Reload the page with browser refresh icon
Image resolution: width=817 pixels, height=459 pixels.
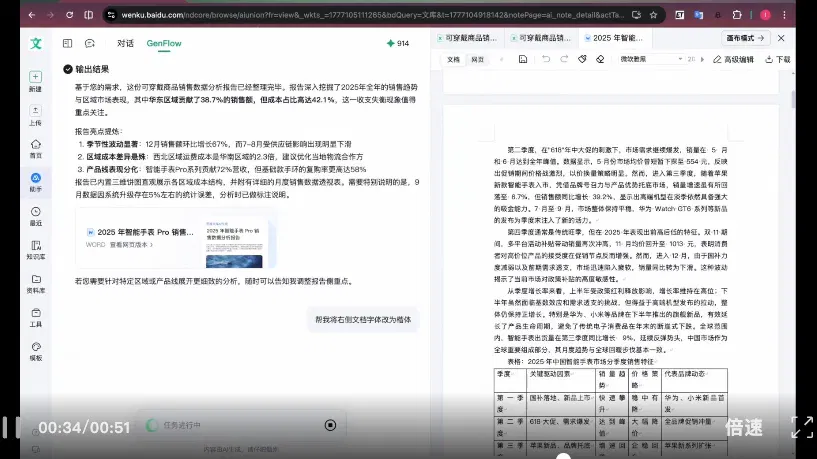click(69, 15)
